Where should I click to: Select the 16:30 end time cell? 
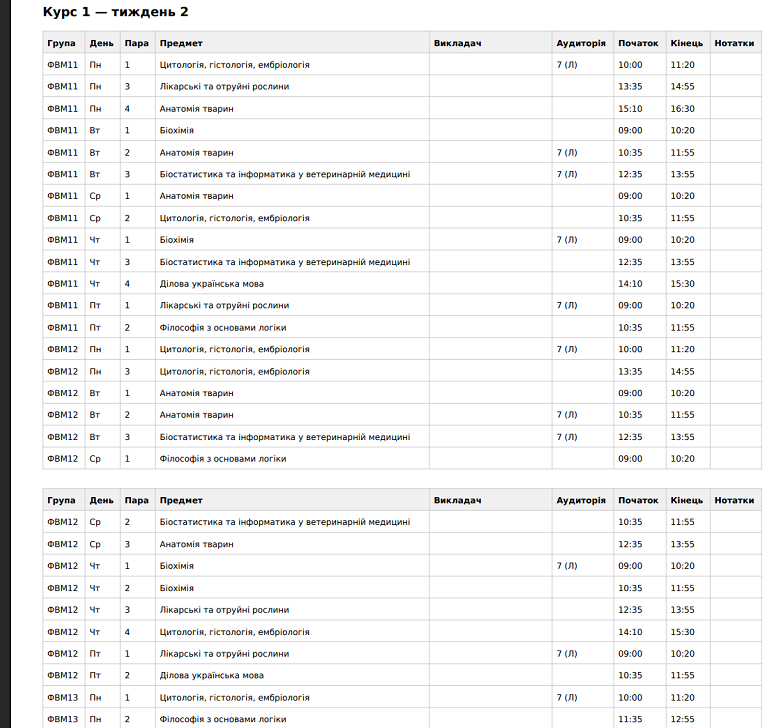[682, 109]
